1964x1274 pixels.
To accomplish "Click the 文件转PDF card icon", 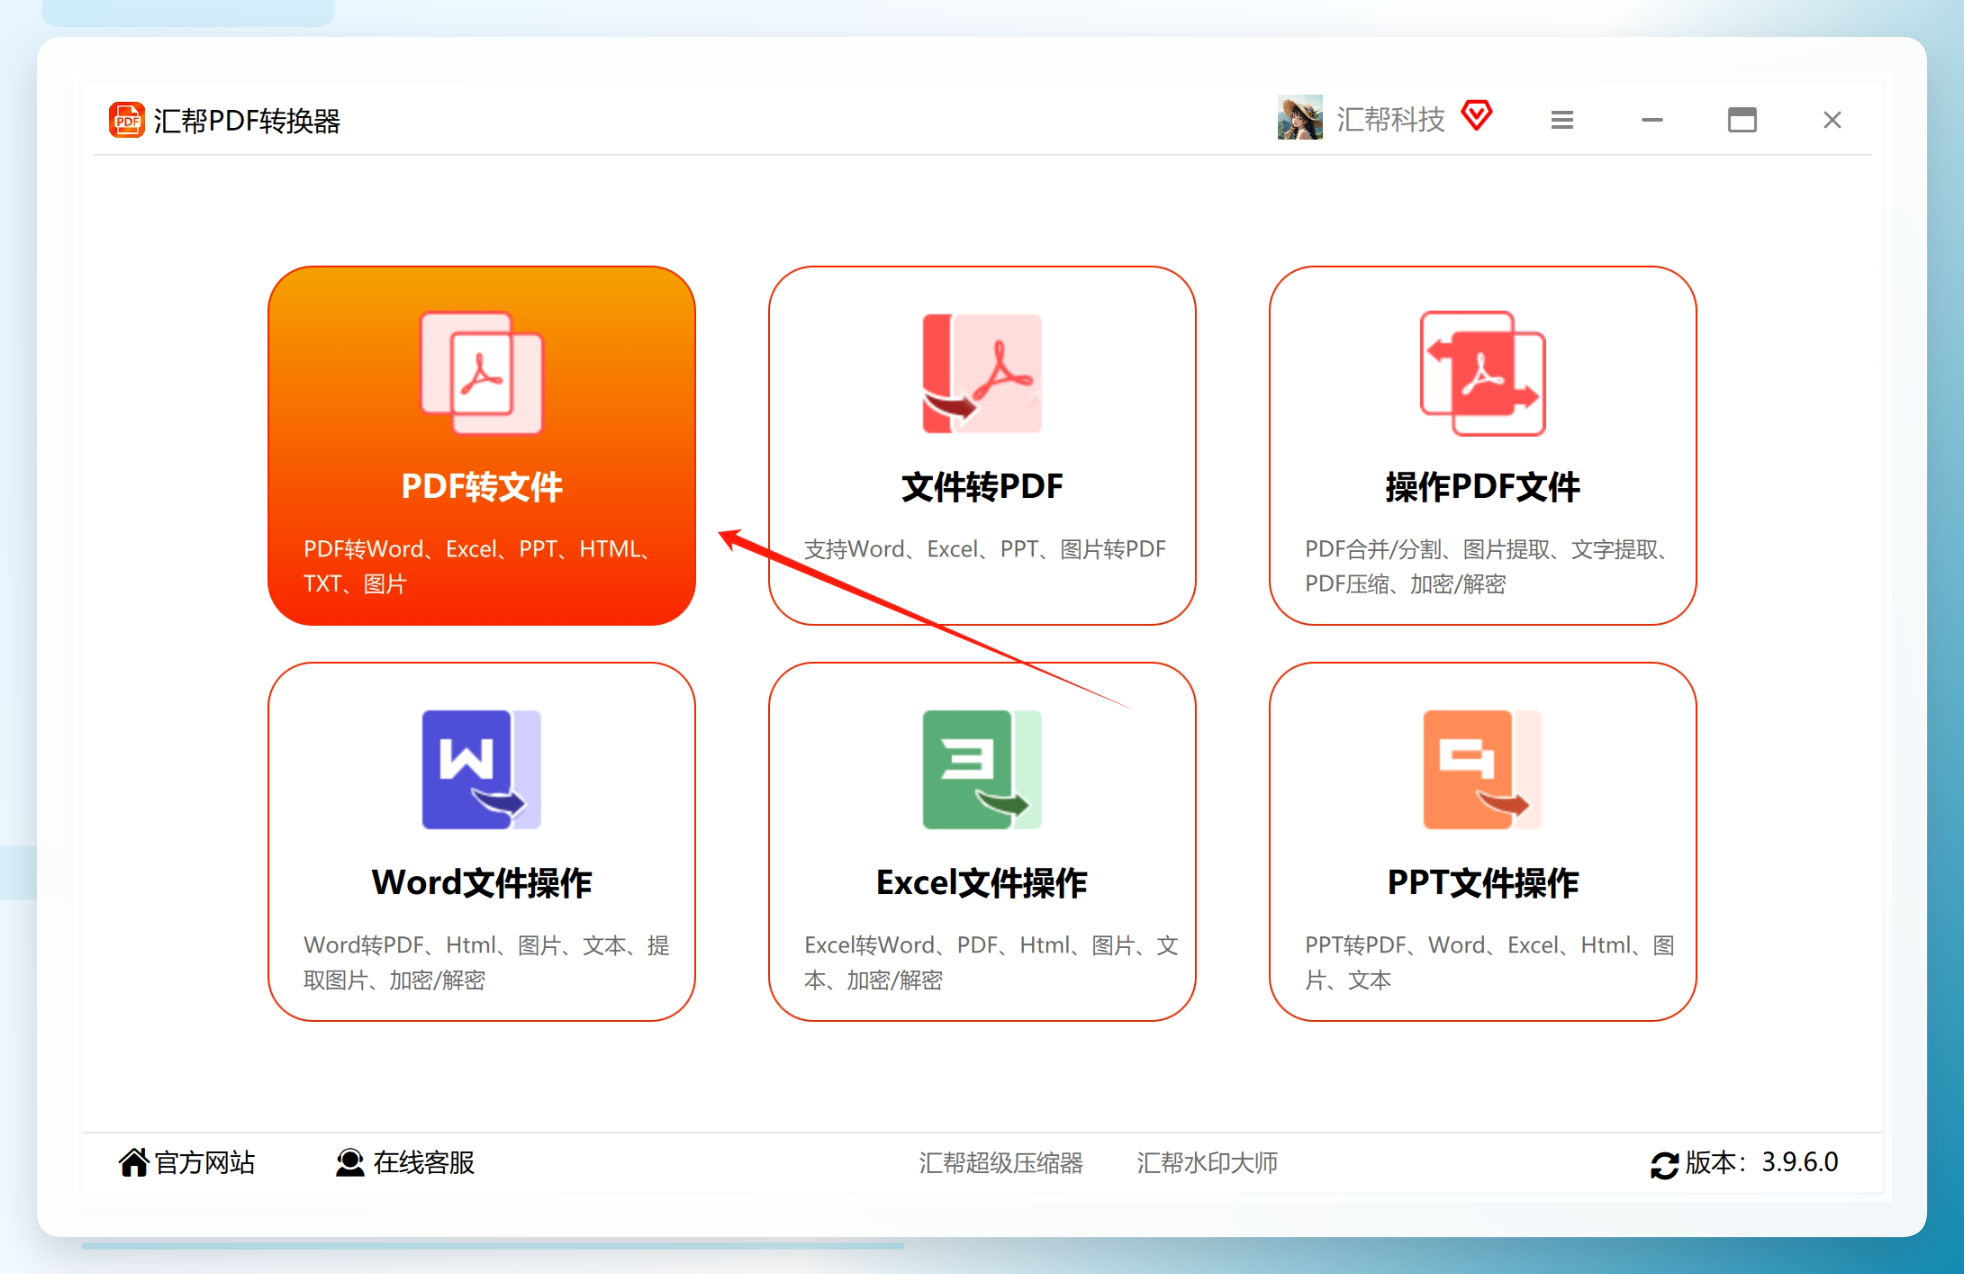I will pyautogui.click(x=982, y=373).
